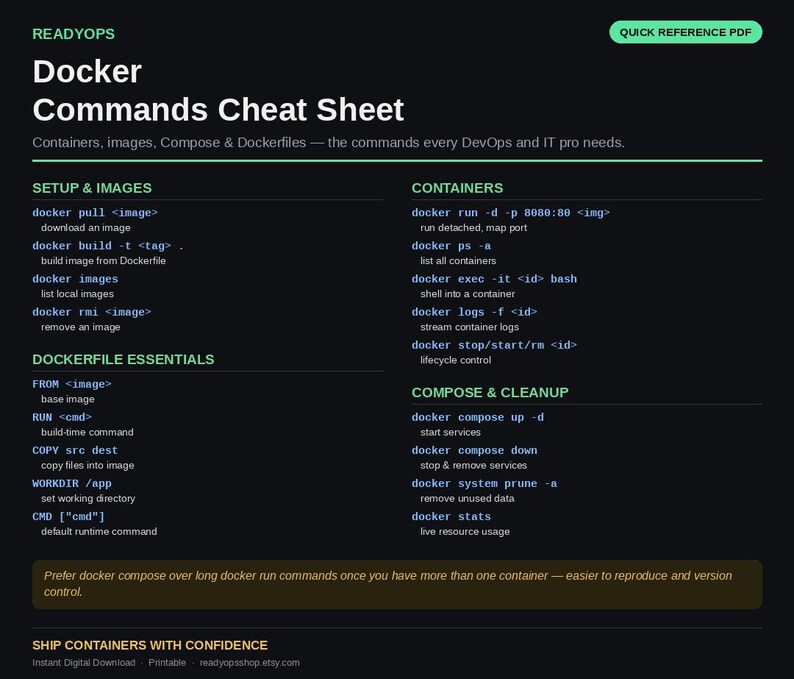Viewport: 794px width, 679px height.
Task: Click SHIP CONTAINERS WITH CONFIDENCE footer heading
Action: click(150, 645)
